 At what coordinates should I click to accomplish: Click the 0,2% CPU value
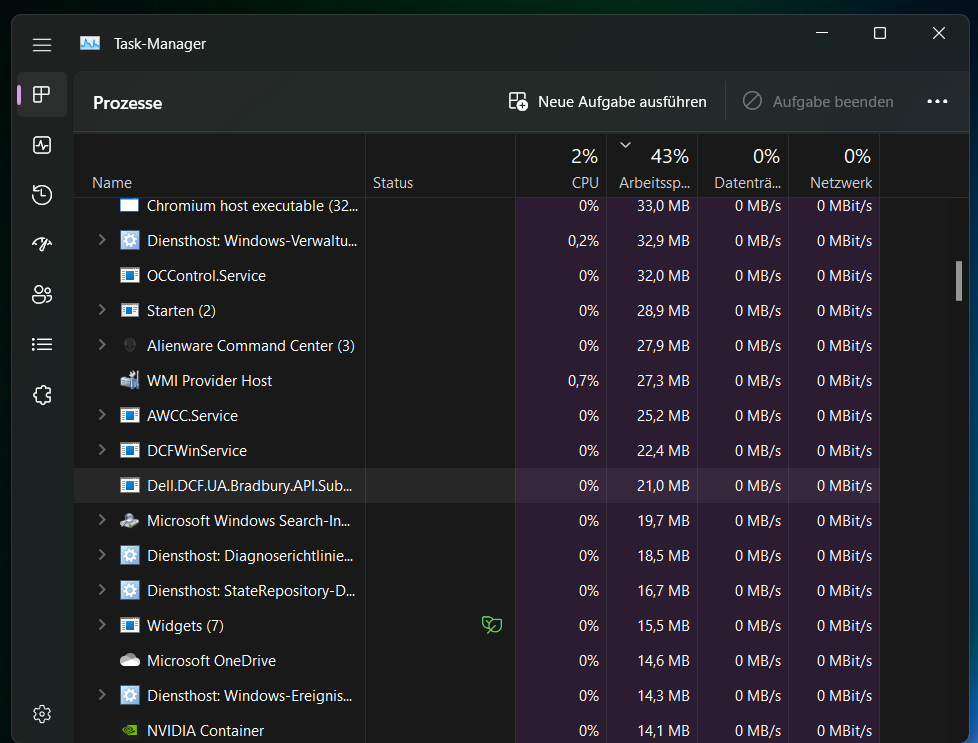583,241
